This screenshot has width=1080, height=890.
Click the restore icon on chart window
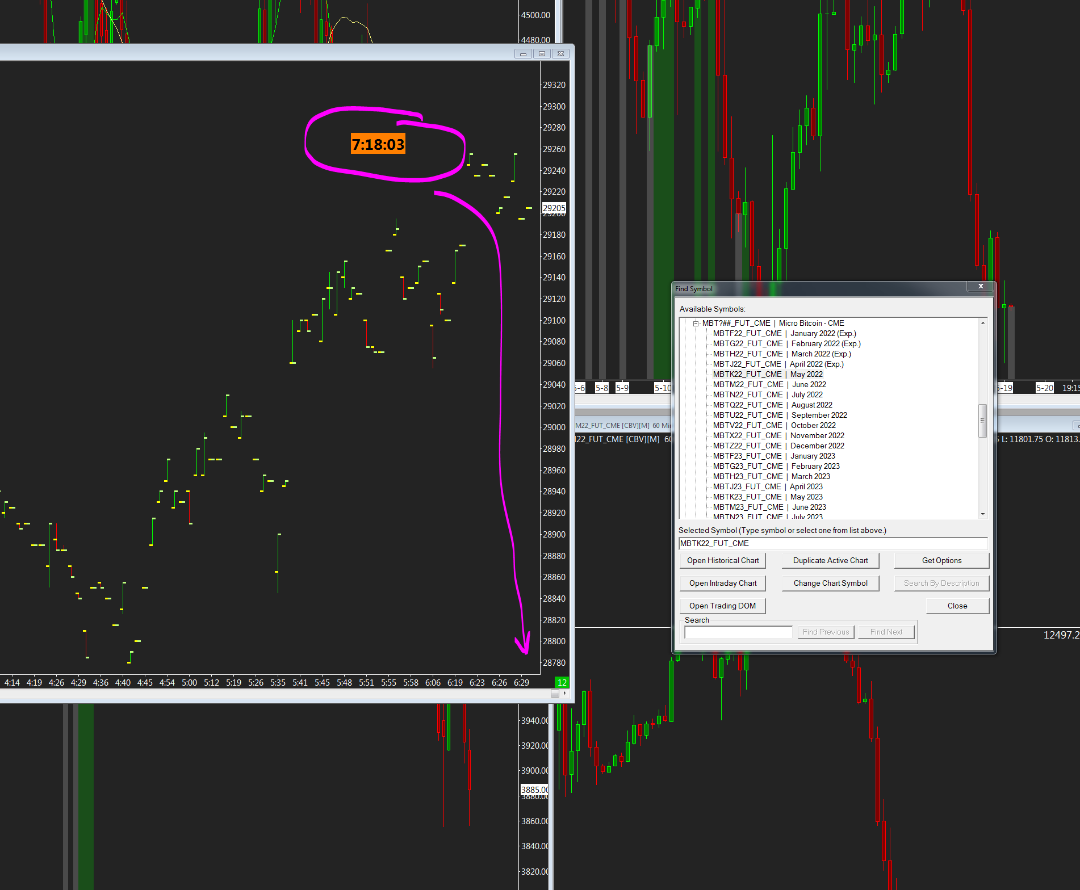(x=542, y=53)
